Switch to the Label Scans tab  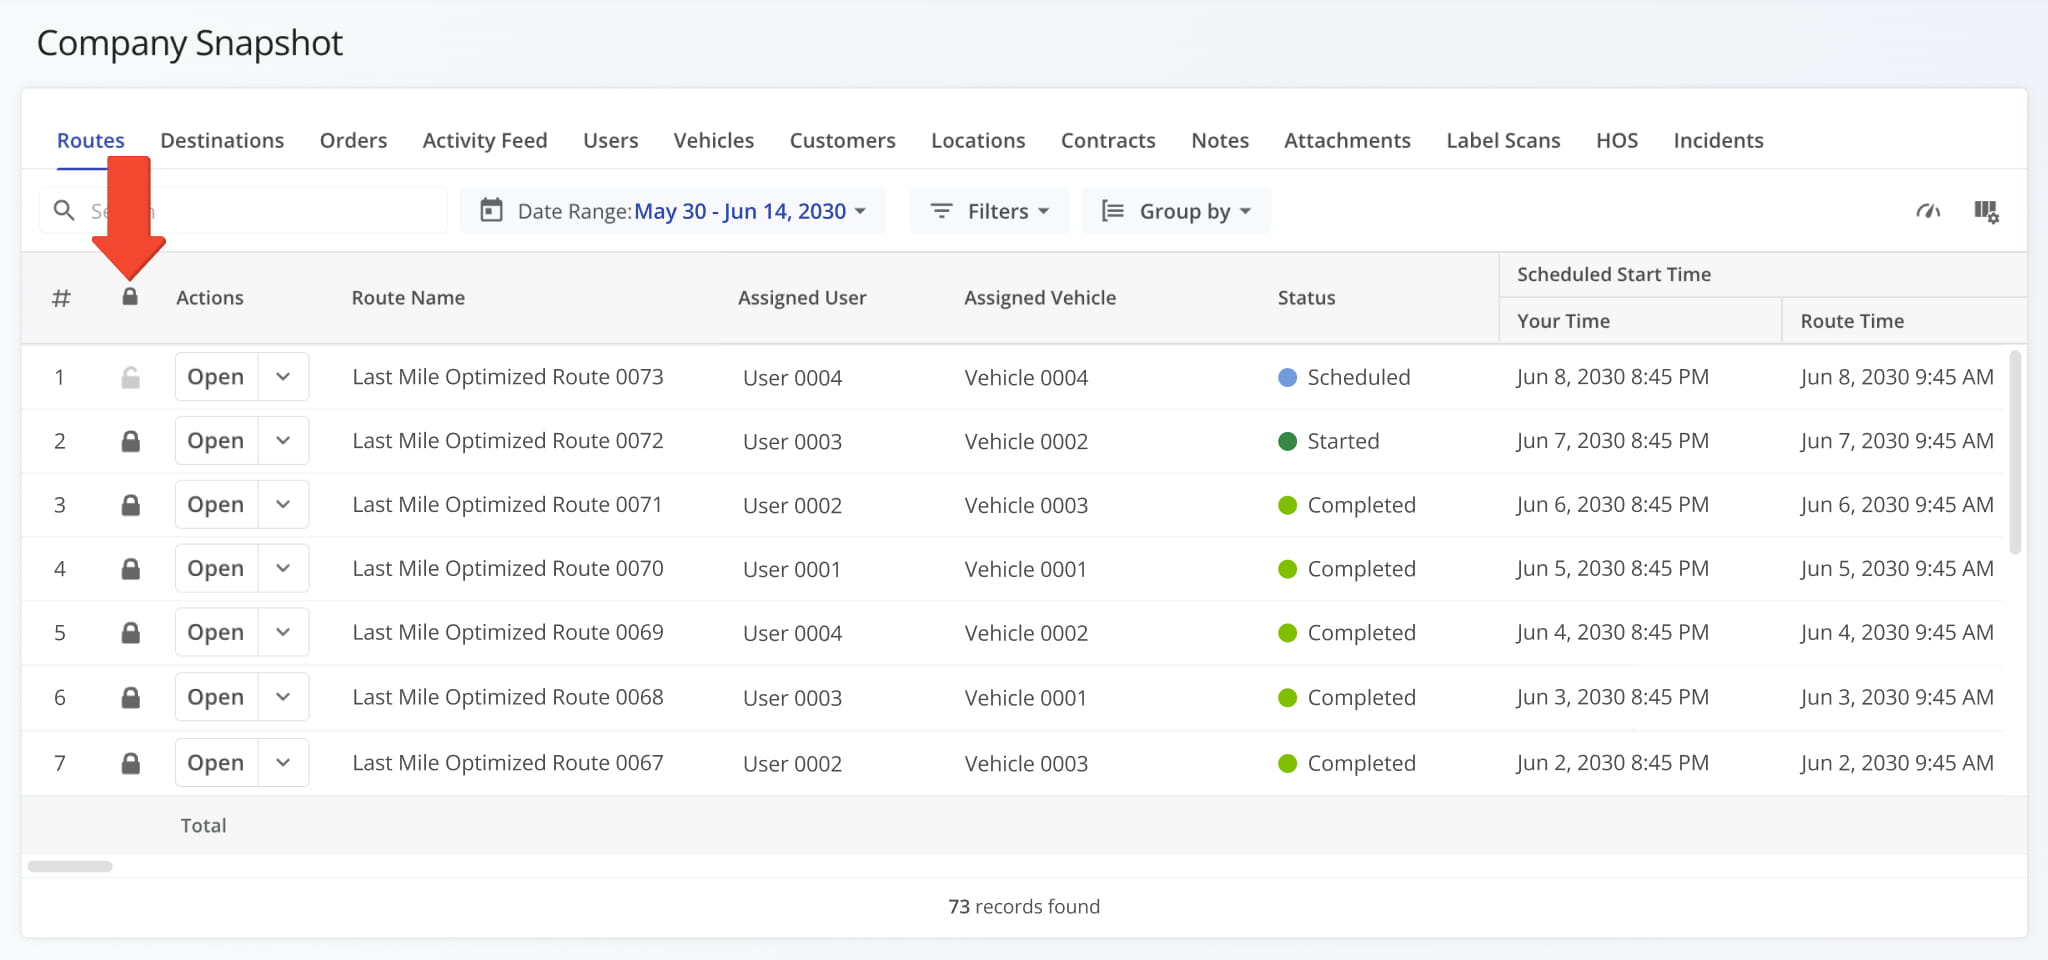1503,140
